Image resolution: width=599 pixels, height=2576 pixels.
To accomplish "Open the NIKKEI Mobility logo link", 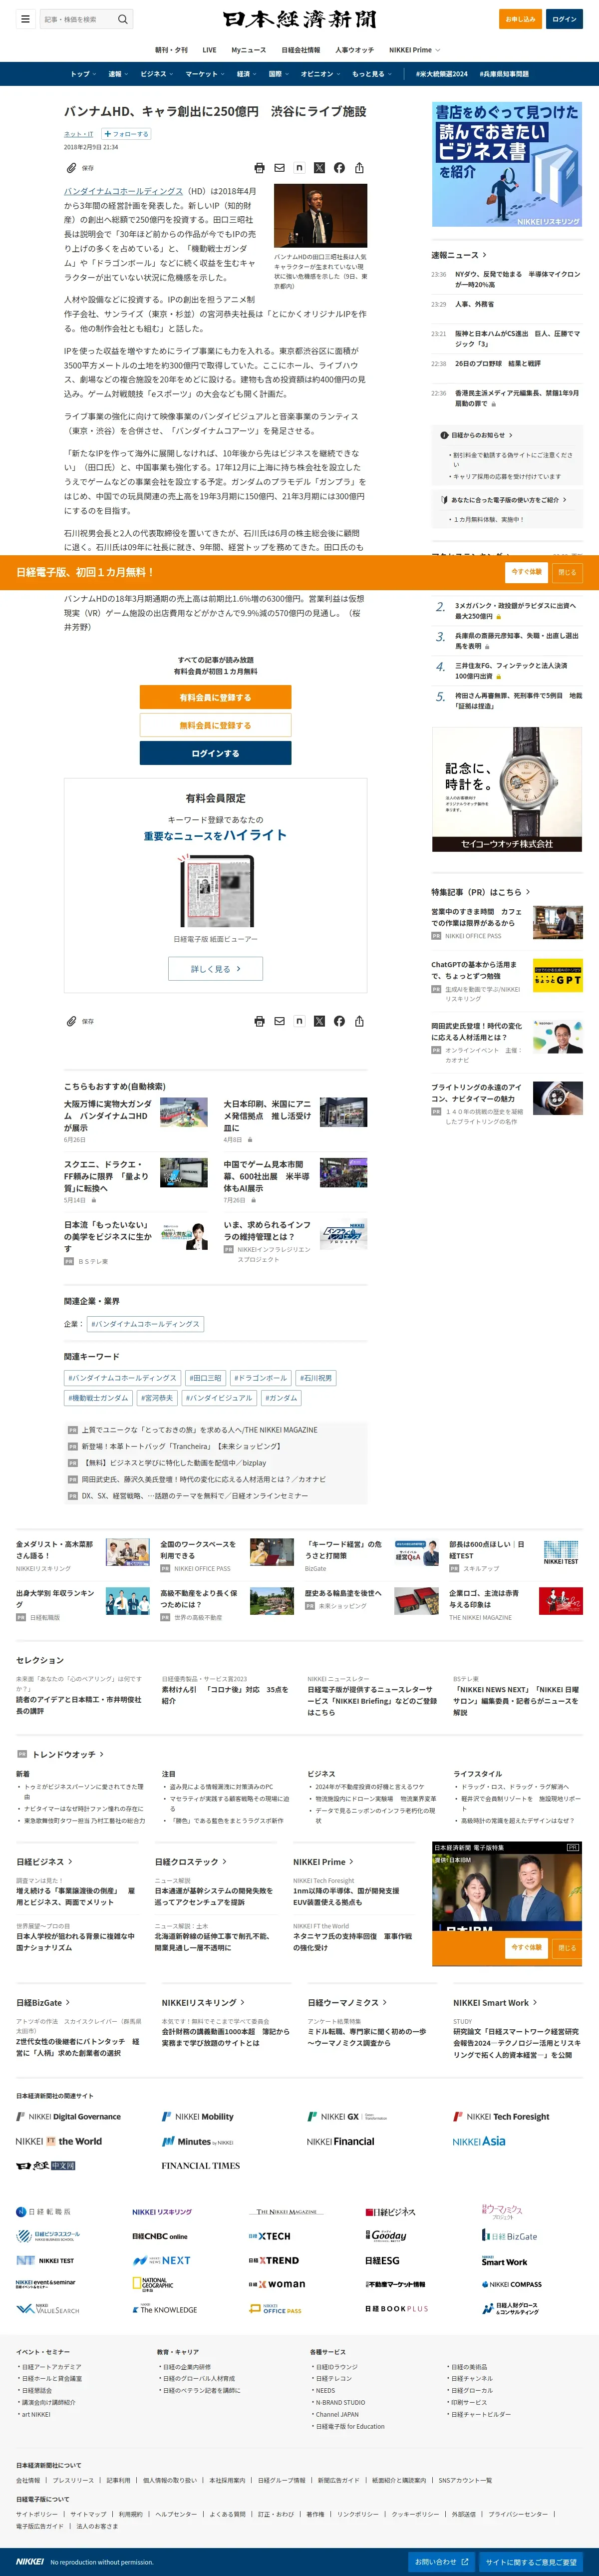I will tap(198, 2117).
